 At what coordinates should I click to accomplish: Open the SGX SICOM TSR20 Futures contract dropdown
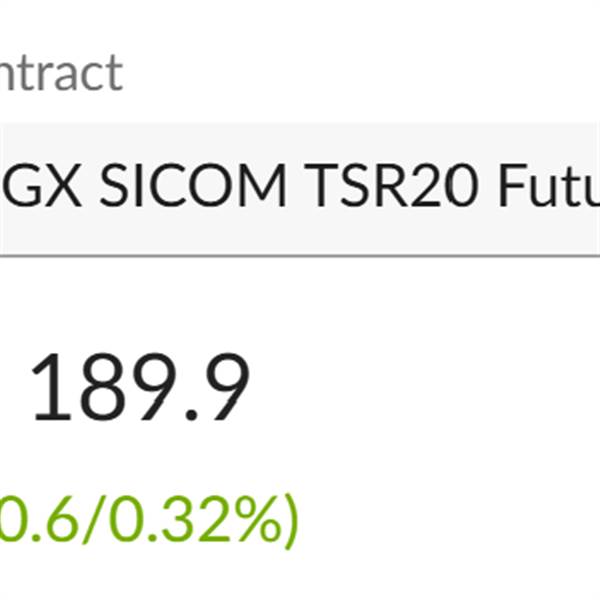coord(300,189)
